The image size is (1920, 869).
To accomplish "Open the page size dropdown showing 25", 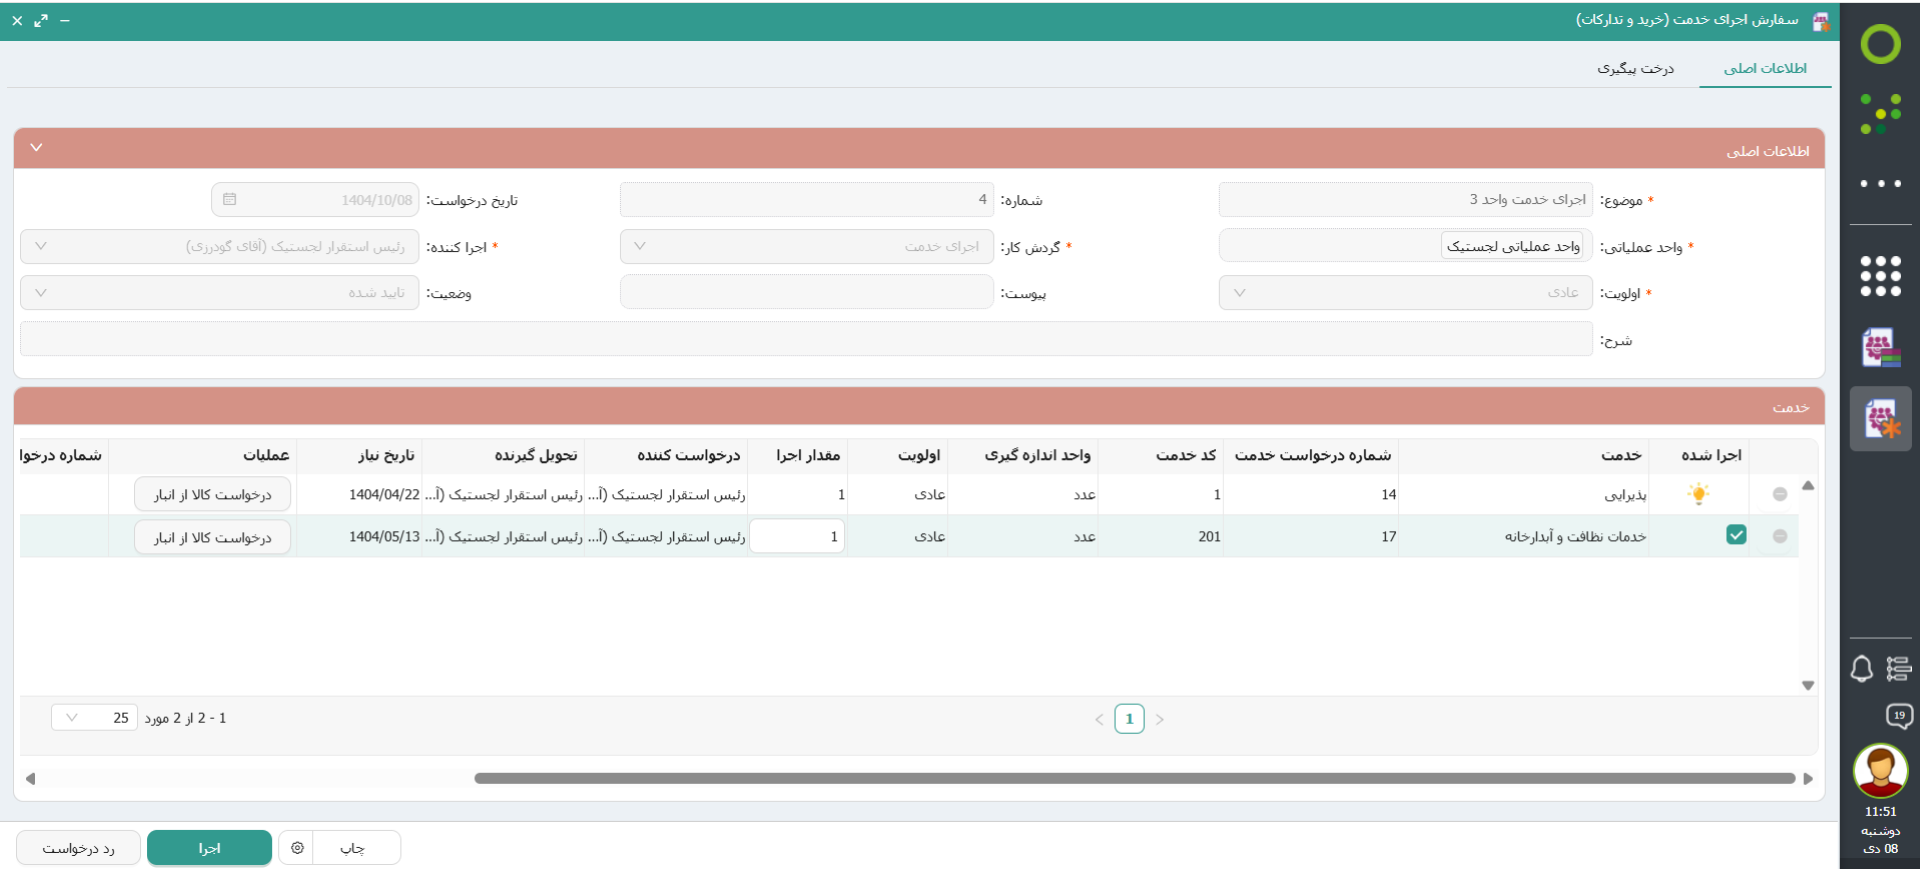I will point(94,718).
